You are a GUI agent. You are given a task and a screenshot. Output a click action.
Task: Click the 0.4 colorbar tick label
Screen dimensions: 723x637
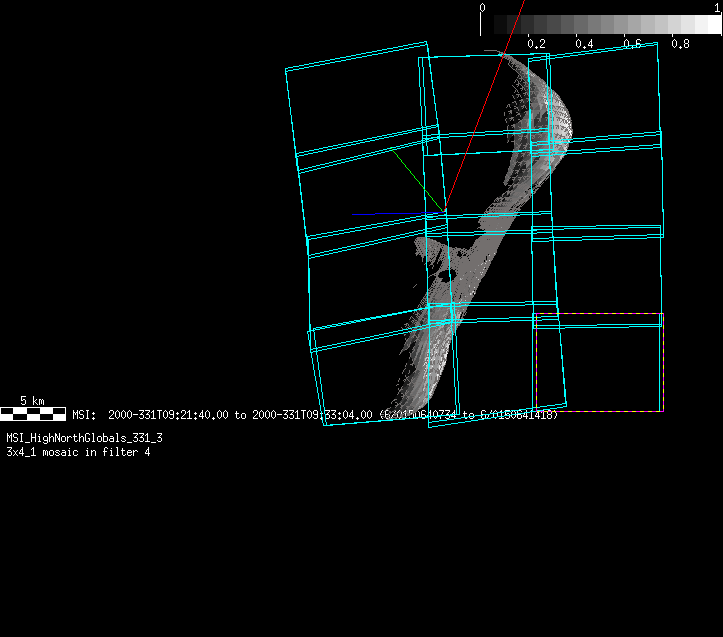pyautogui.click(x=584, y=44)
